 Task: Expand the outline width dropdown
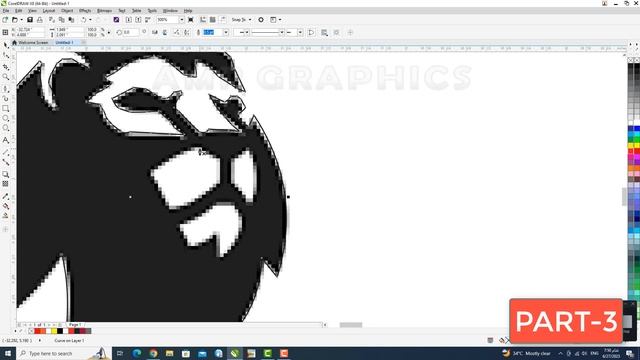coord(226,32)
